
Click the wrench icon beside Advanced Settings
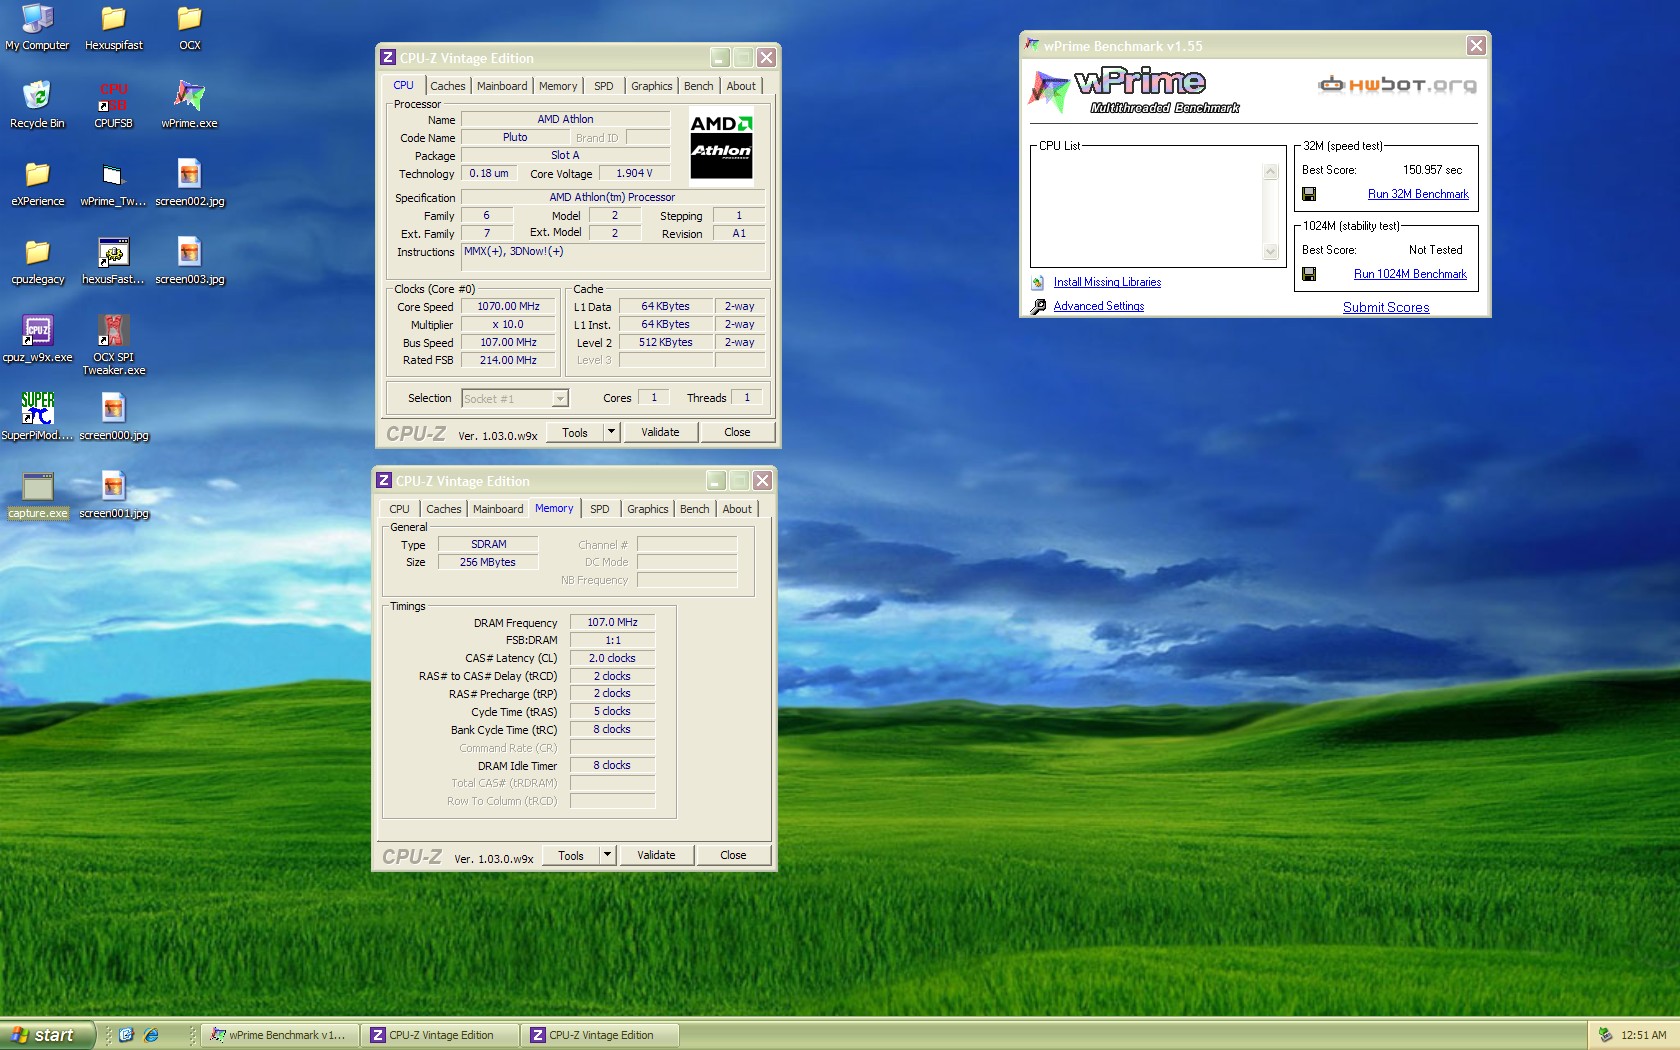(1038, 306)
